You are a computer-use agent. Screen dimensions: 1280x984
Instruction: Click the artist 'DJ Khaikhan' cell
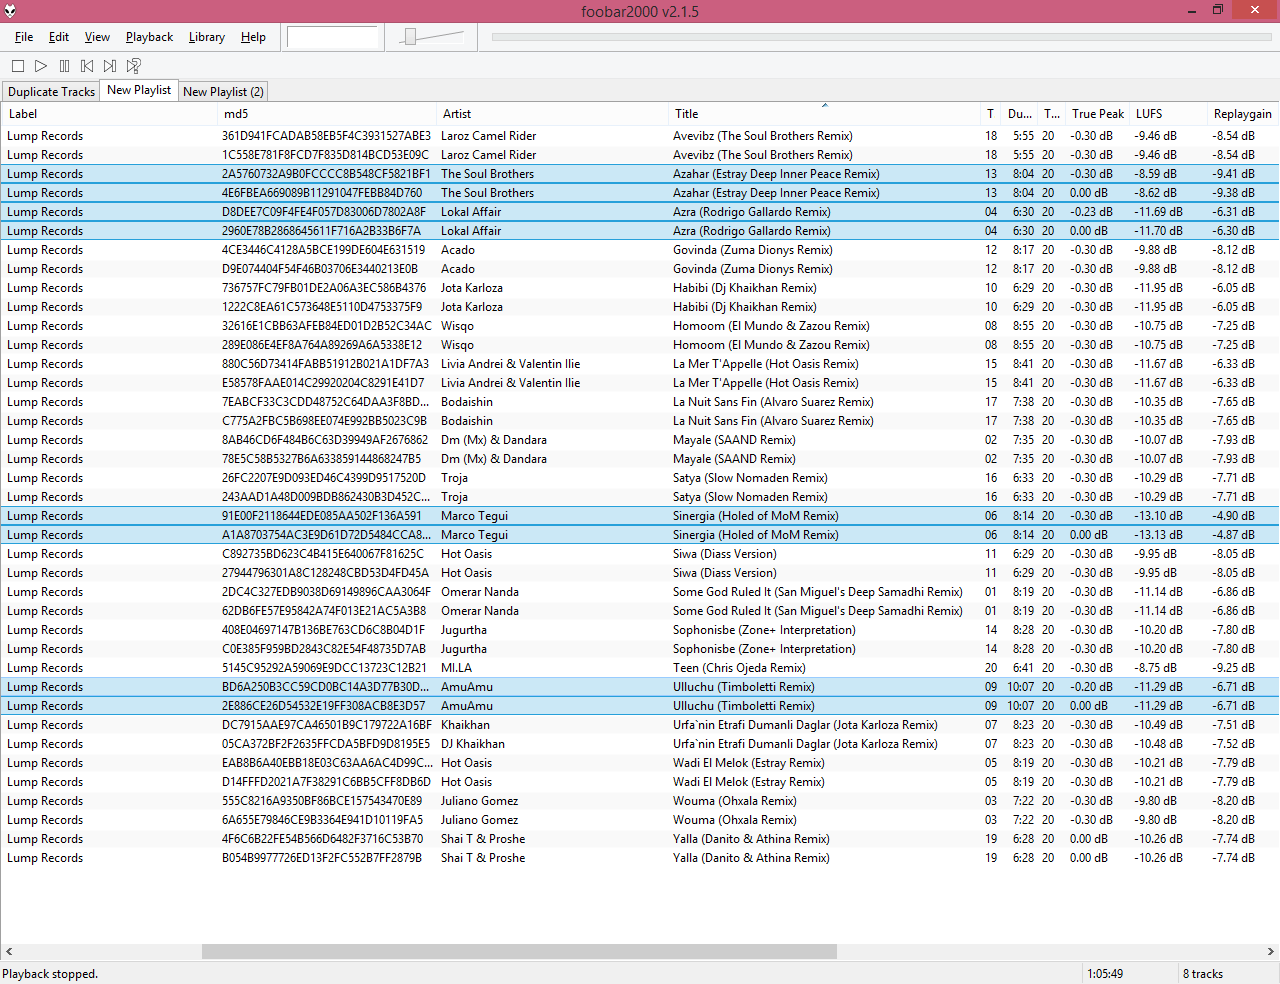pyautogui.click(x=473, y=744)
